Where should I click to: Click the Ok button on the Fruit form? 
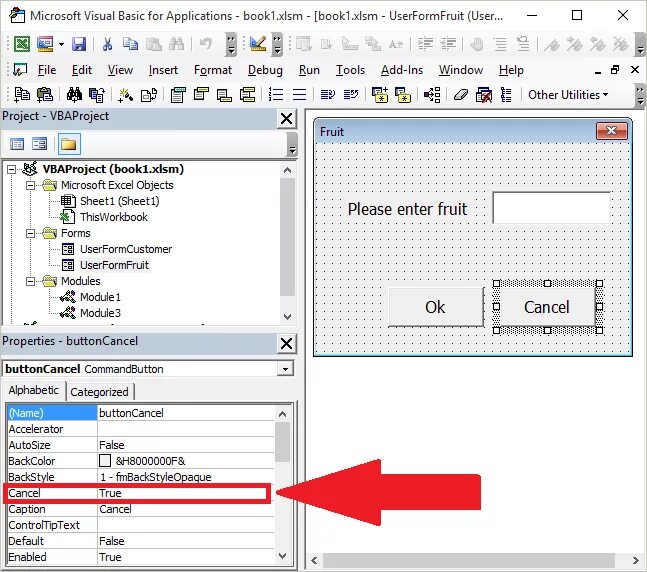tap(436, 307)
